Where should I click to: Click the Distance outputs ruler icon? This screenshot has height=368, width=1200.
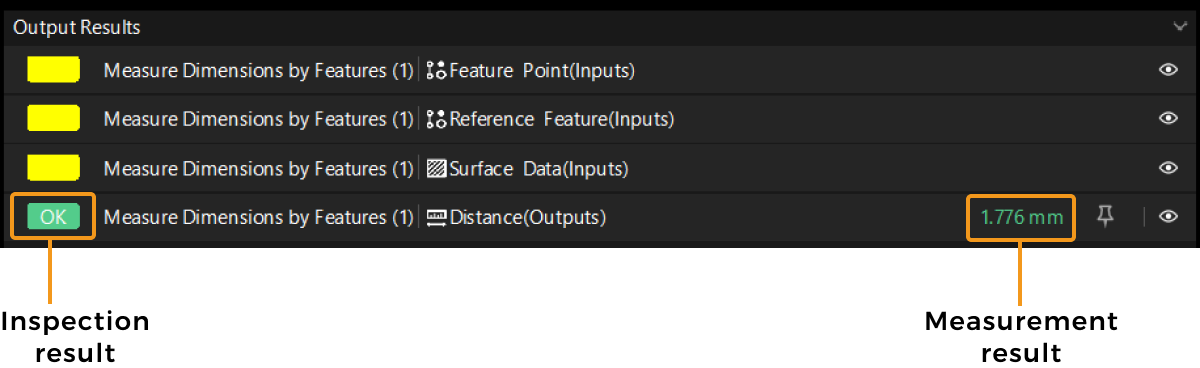tap(436, 217)
